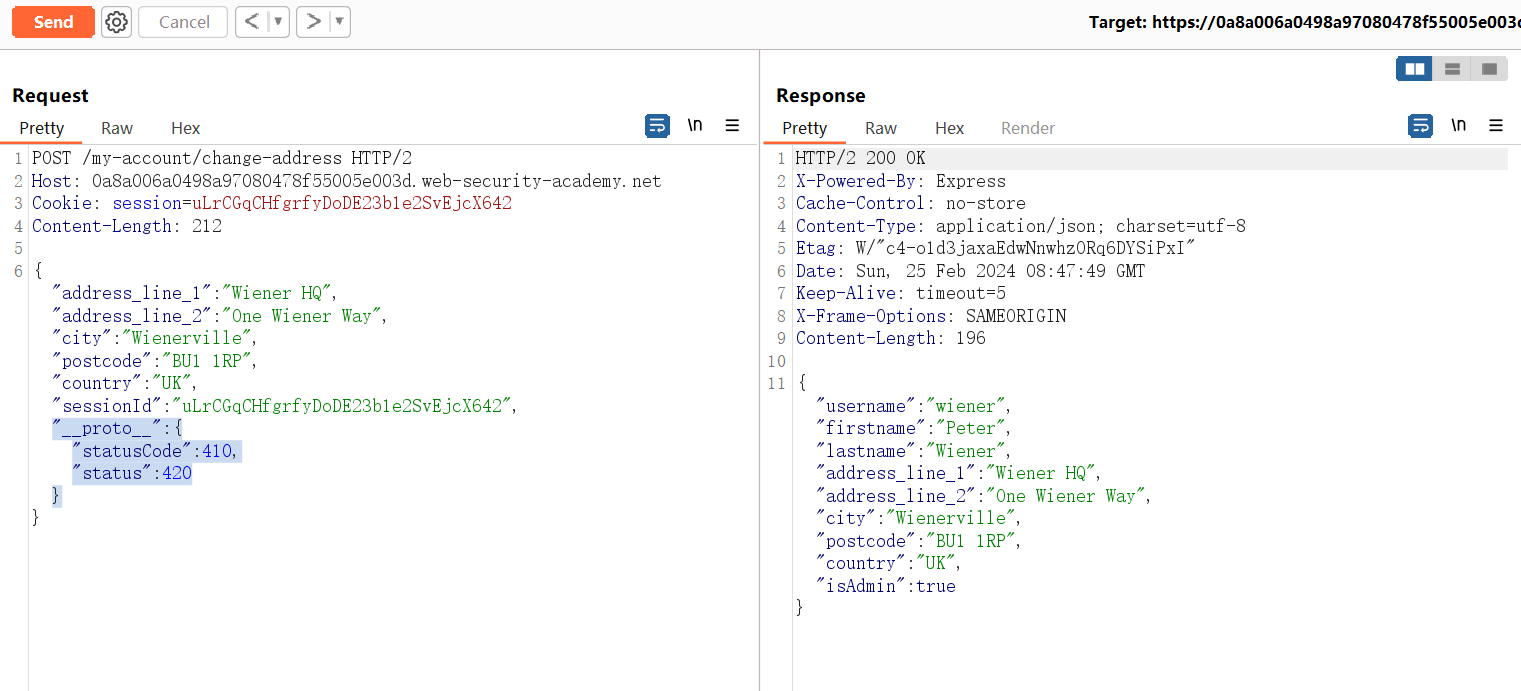This screenshot has width=1521, height=691.
Task: Open Request panel hamburger options menu
Action: (x=732, y=126)
